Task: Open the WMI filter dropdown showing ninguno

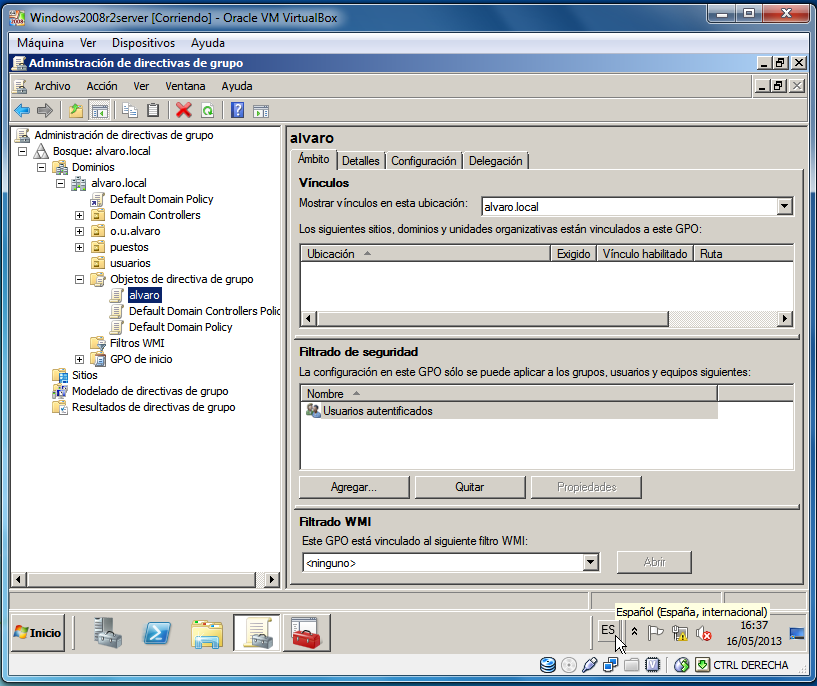Action: [x=590, y=563]
